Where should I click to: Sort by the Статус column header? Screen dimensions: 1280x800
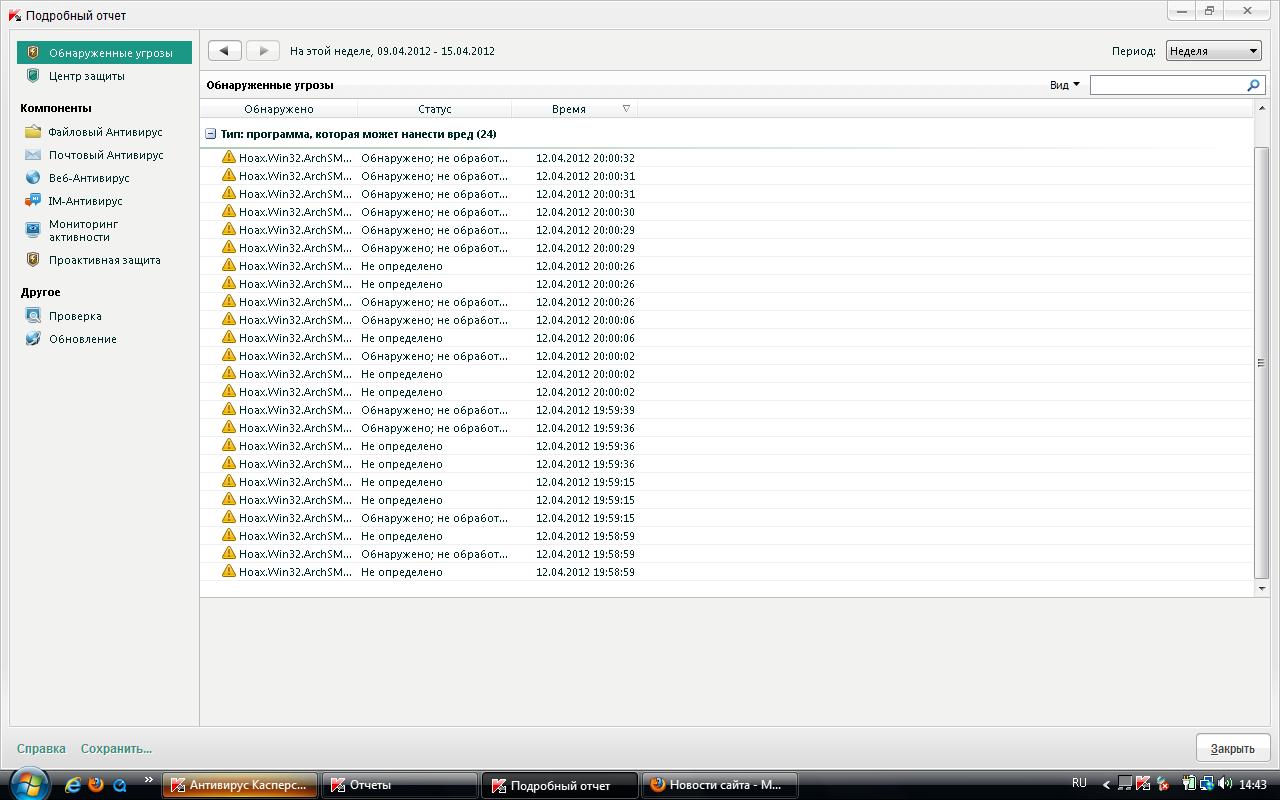point(434,109)
